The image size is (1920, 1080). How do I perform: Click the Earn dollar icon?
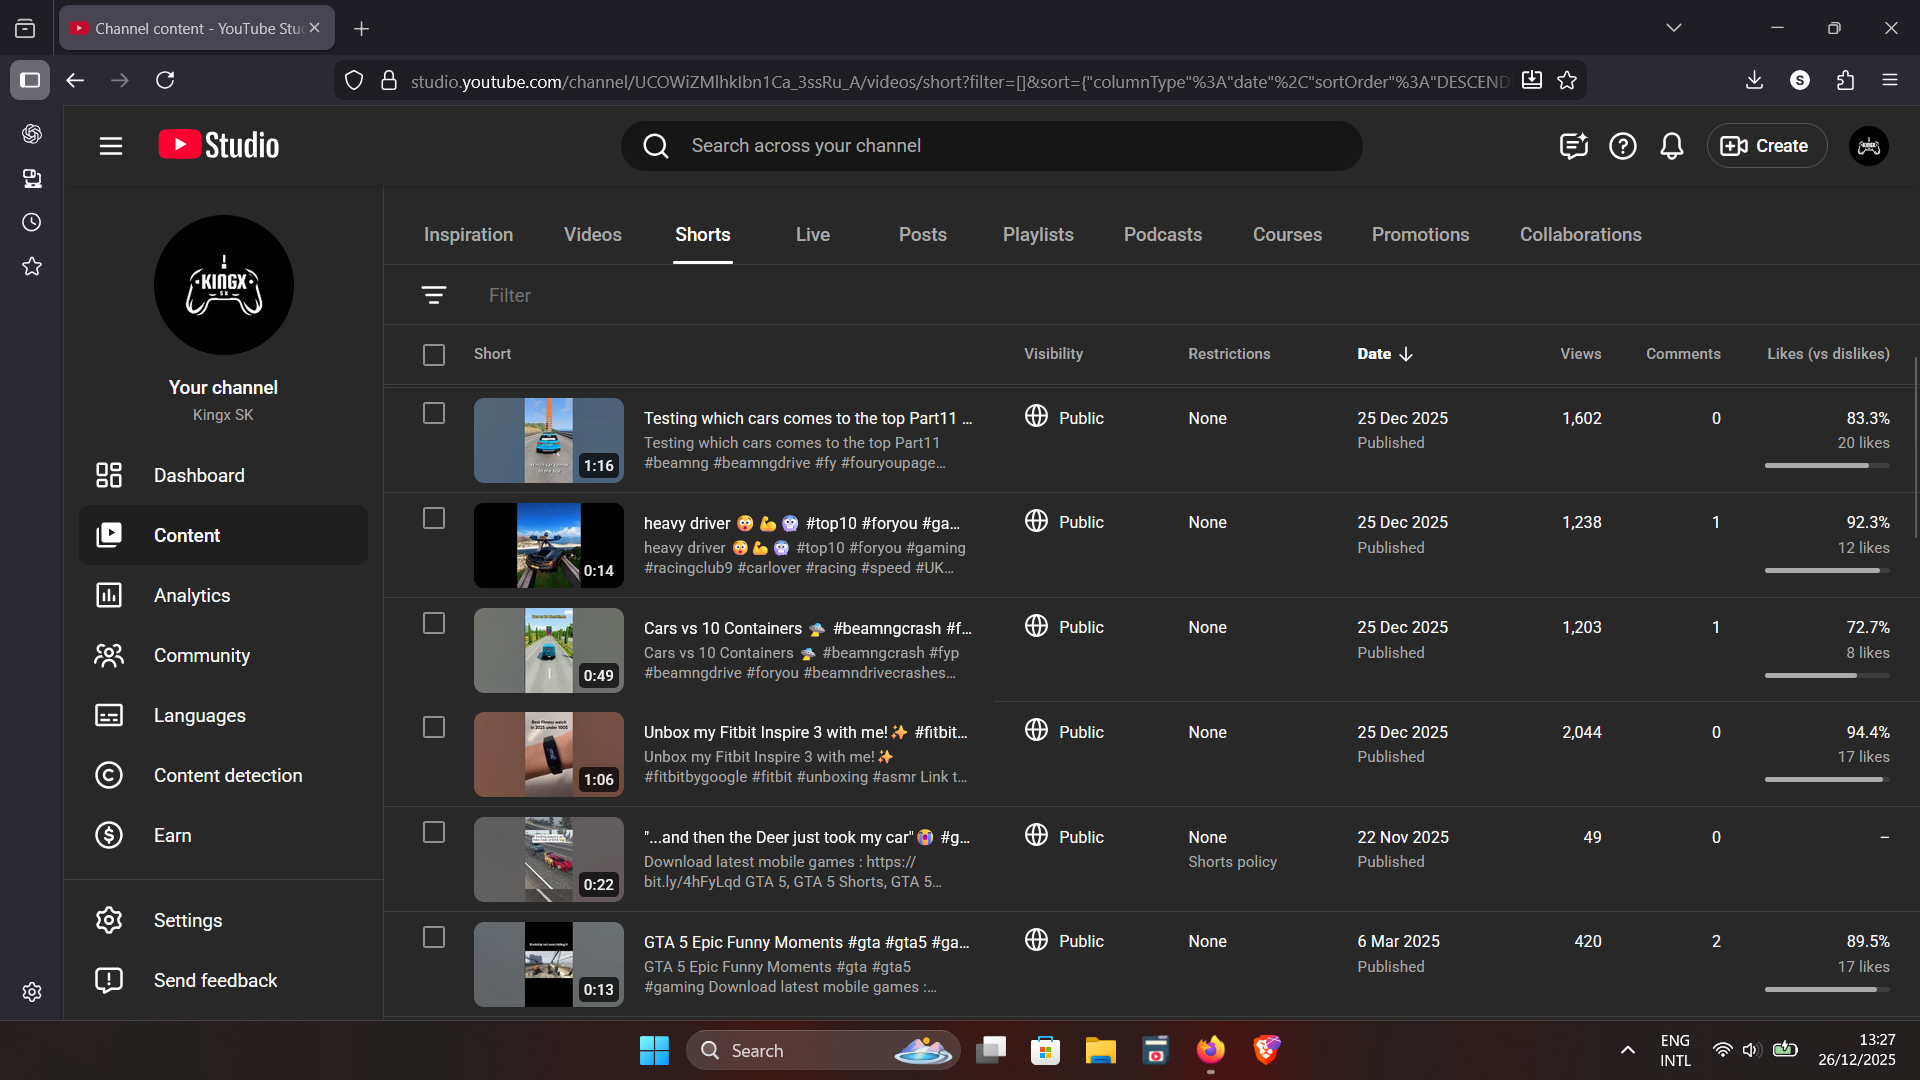[x=109, y=835]
